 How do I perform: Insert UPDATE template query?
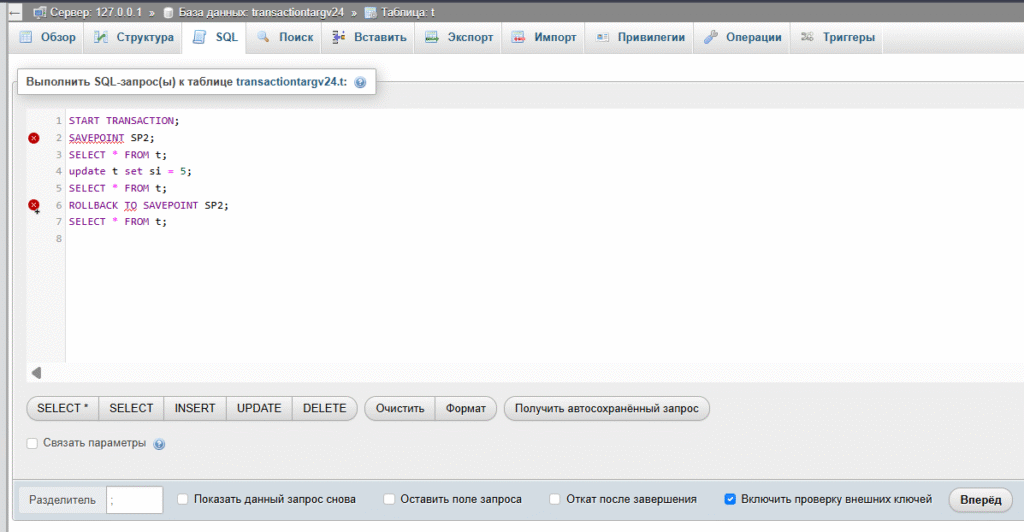[259, 408]
